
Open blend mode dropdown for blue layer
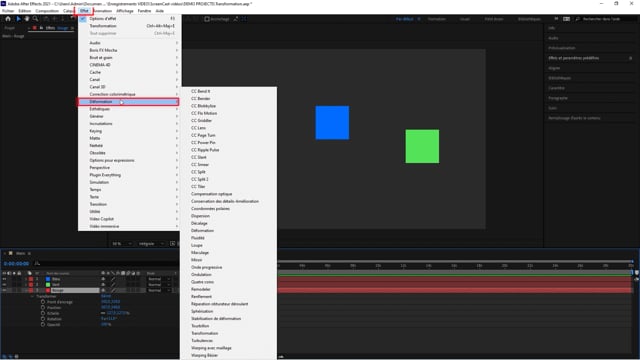[159, 279]
